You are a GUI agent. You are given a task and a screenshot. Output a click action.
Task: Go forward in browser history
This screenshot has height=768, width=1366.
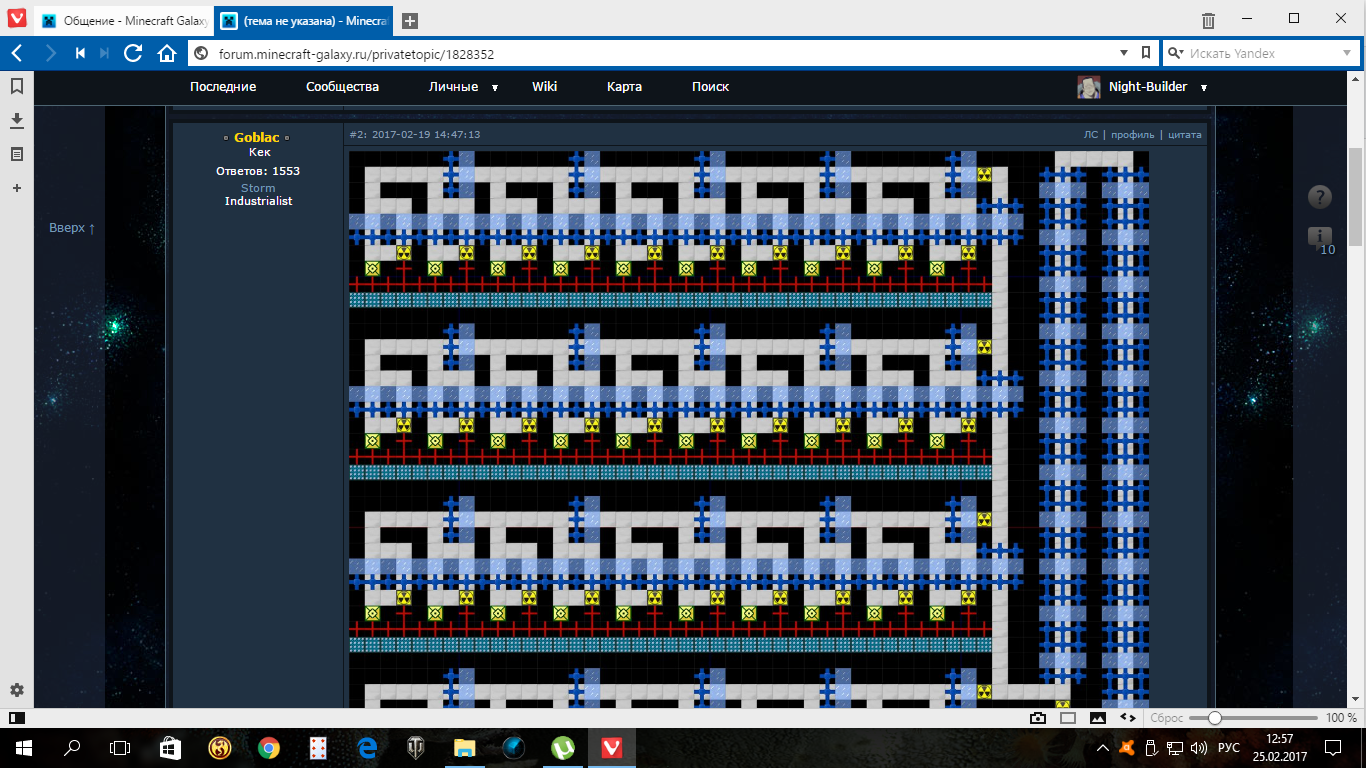(50, 53)
